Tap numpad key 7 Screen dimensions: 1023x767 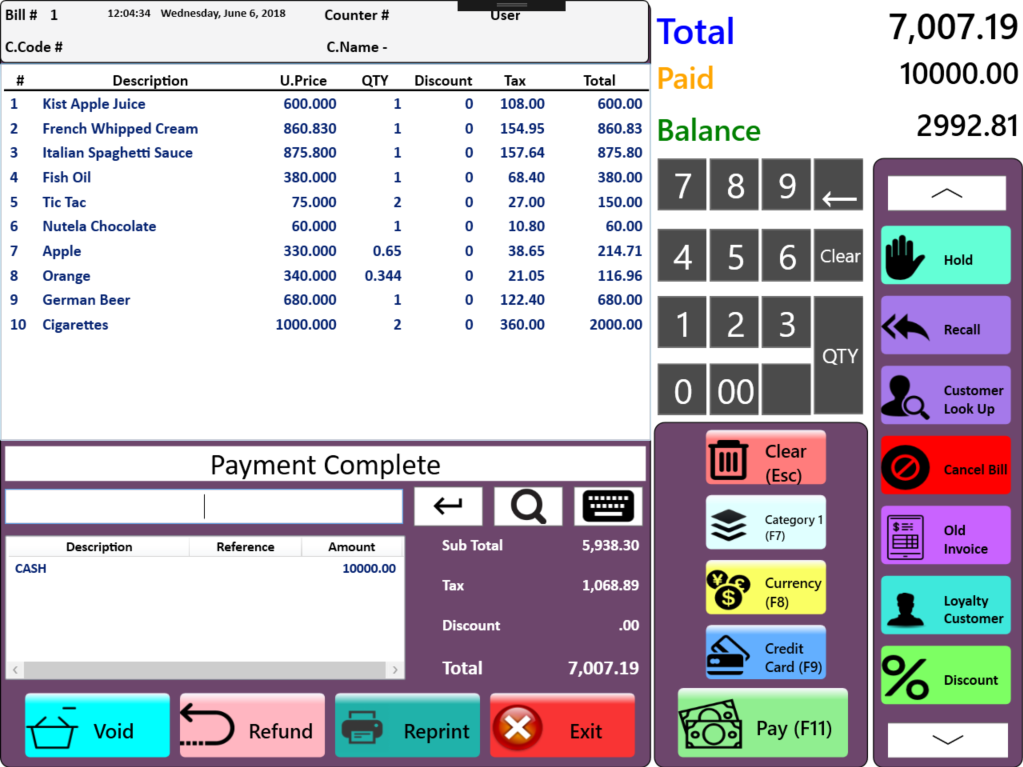coord(682,185)
